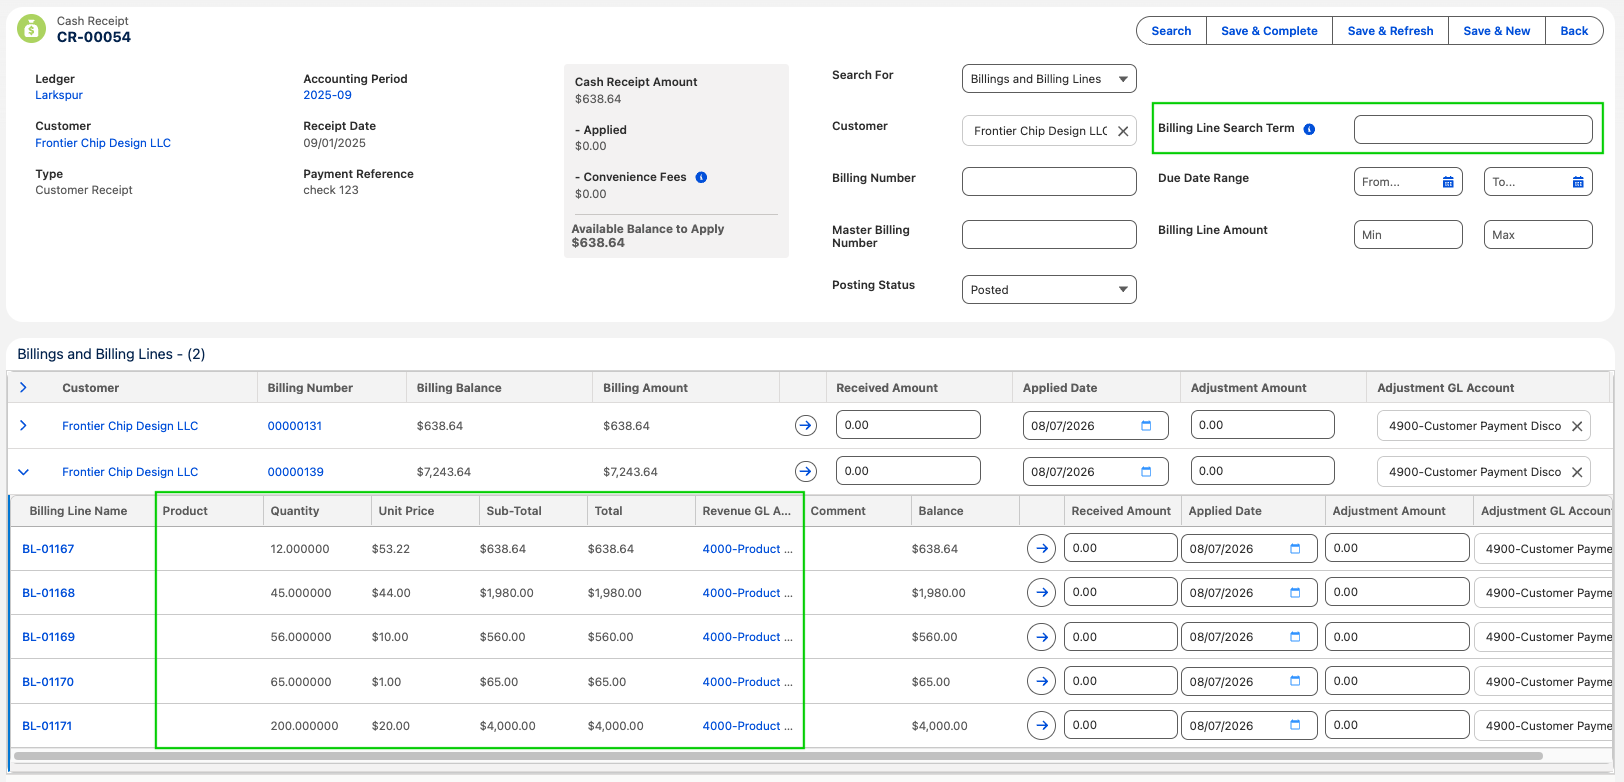Viewport: 1624px width, 782px height.
Task: Open the Due Date To calendar picker
Action: (x=1578, y=182)
